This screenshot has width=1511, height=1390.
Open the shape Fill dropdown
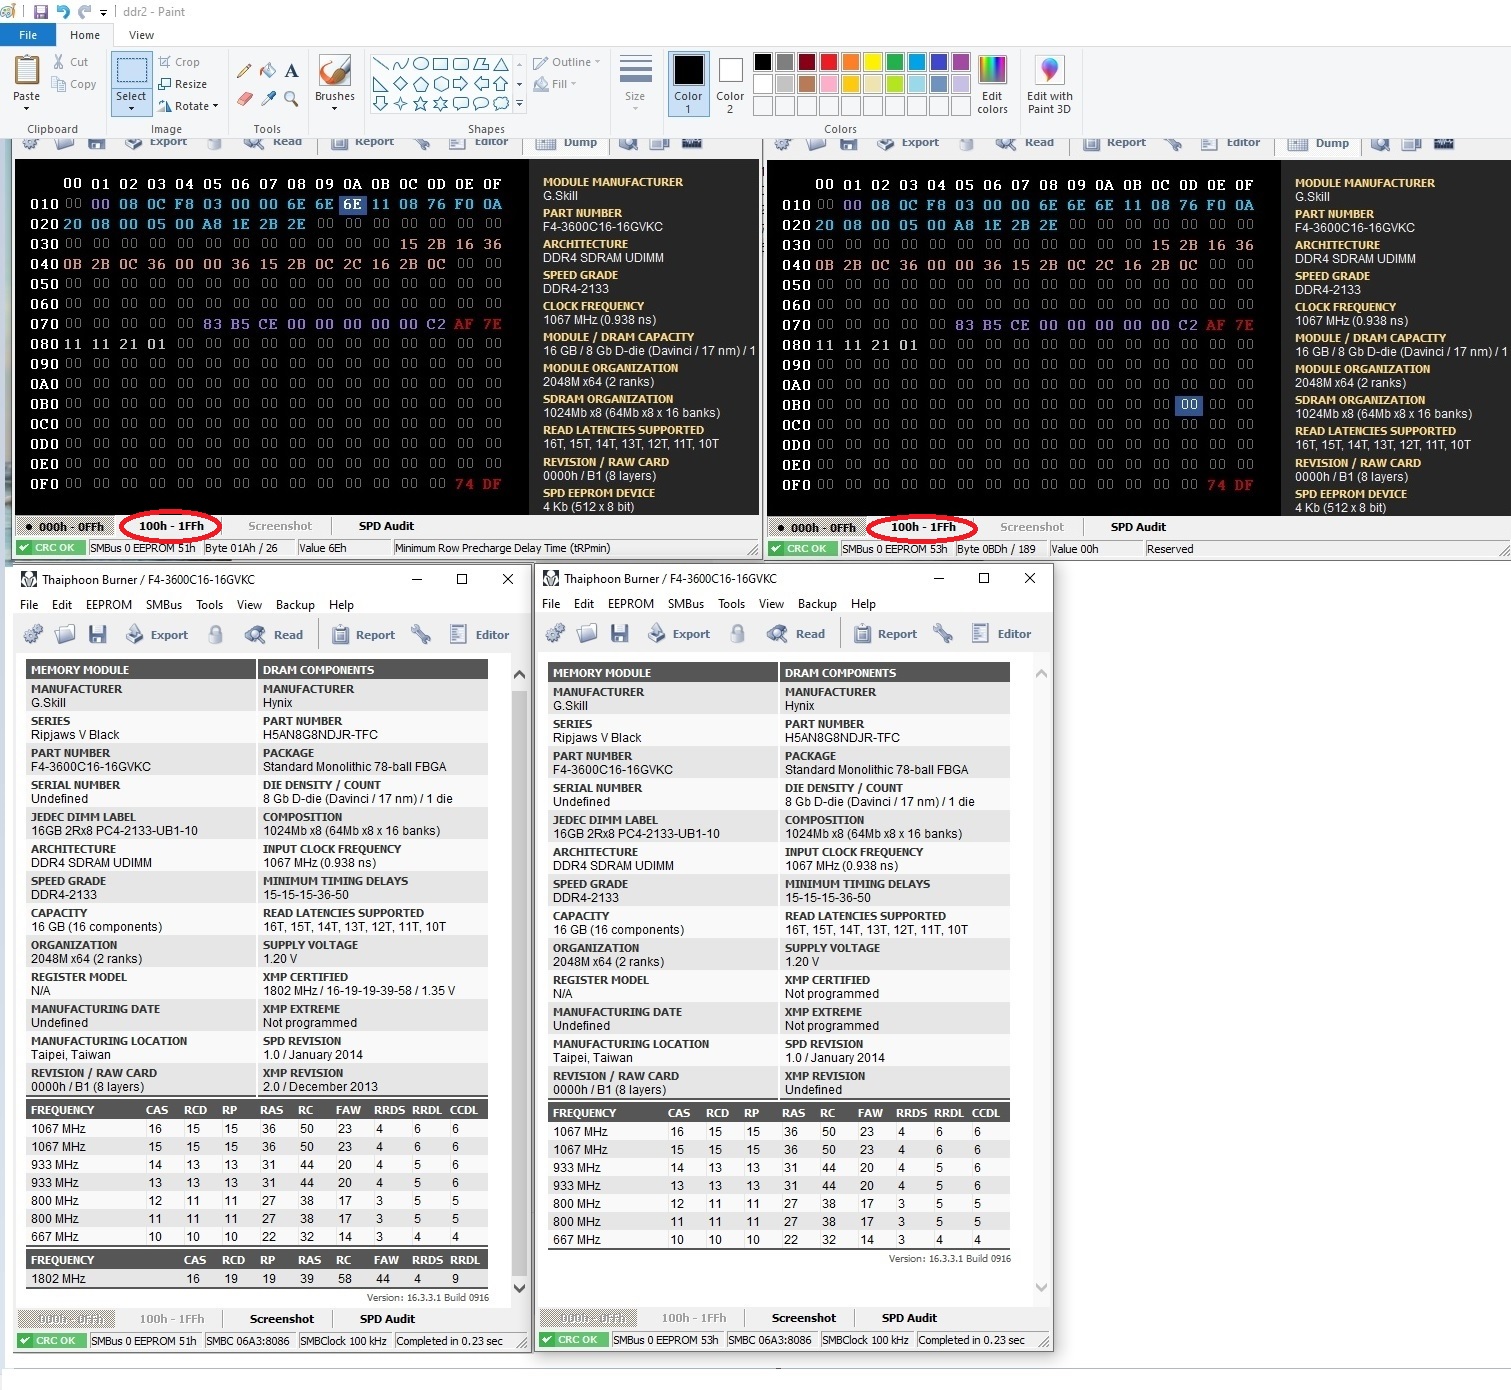pos(557,84)
